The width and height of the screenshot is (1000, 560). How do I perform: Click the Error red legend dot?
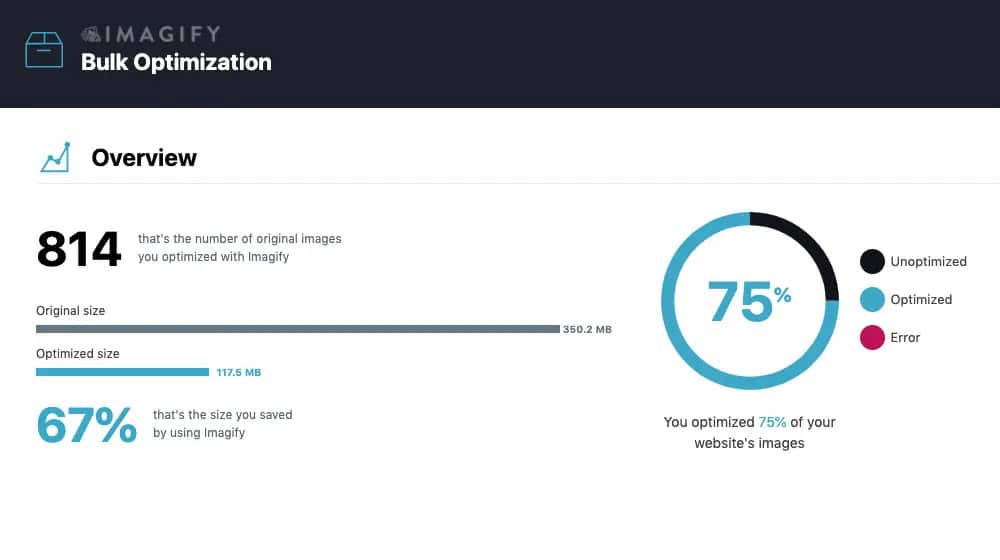click(872, 337)
